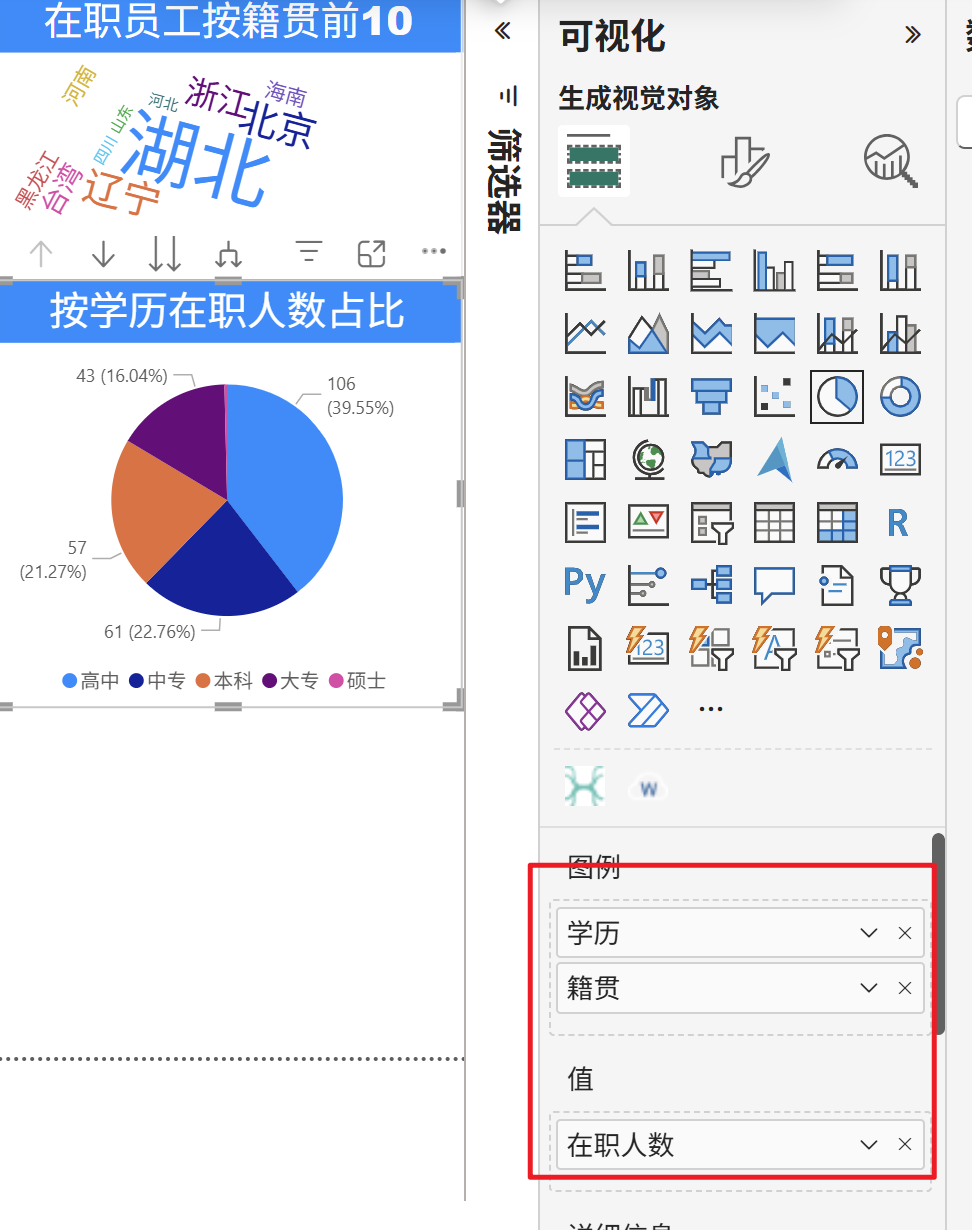The width and height of the screenshot is (972, 1230).
Task: Choose the gauge visual icon
Action: click(836, 459)
